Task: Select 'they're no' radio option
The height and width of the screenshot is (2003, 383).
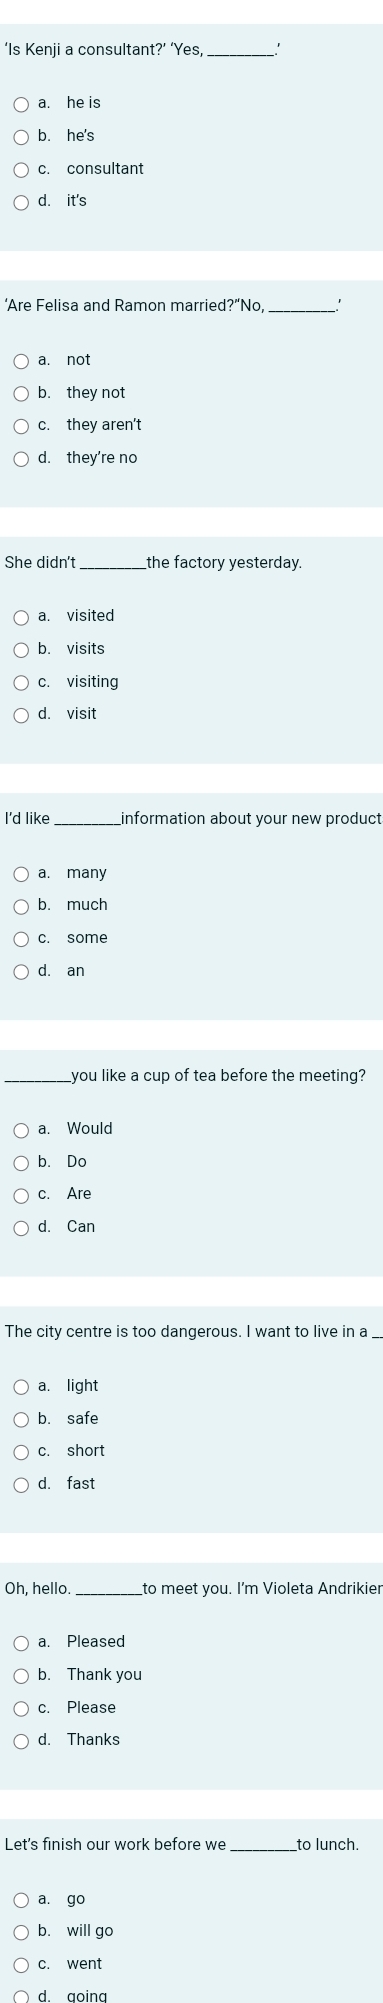Action: [x=21, y=459]
